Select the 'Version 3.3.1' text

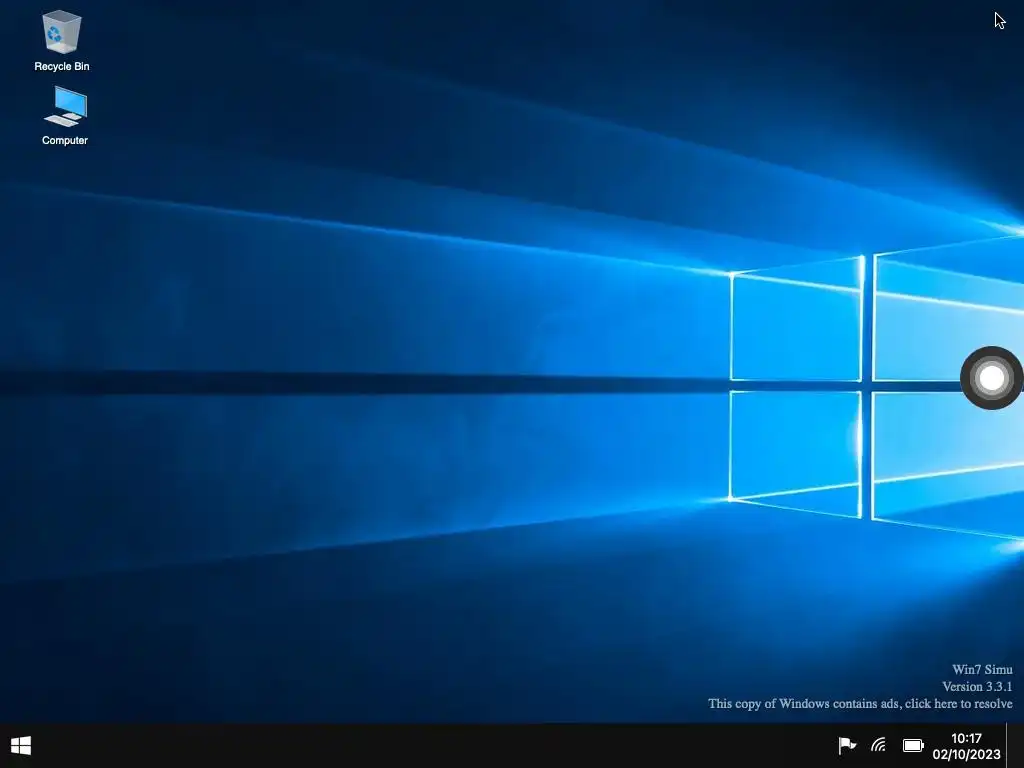(x=977, y=686)
